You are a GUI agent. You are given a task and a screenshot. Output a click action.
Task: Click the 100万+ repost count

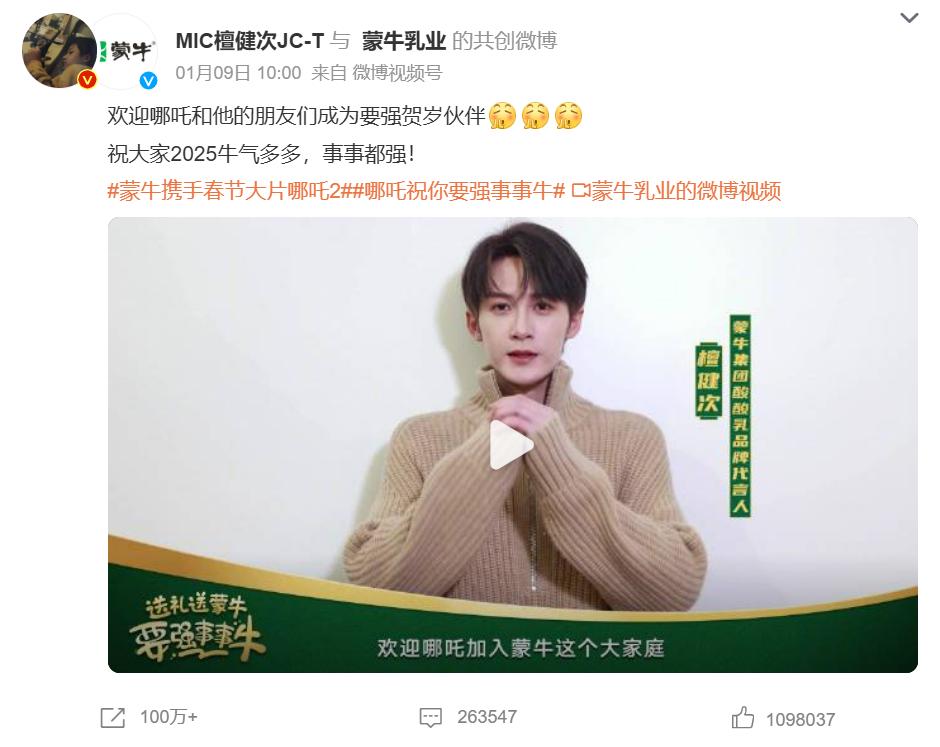pos(168,717)
